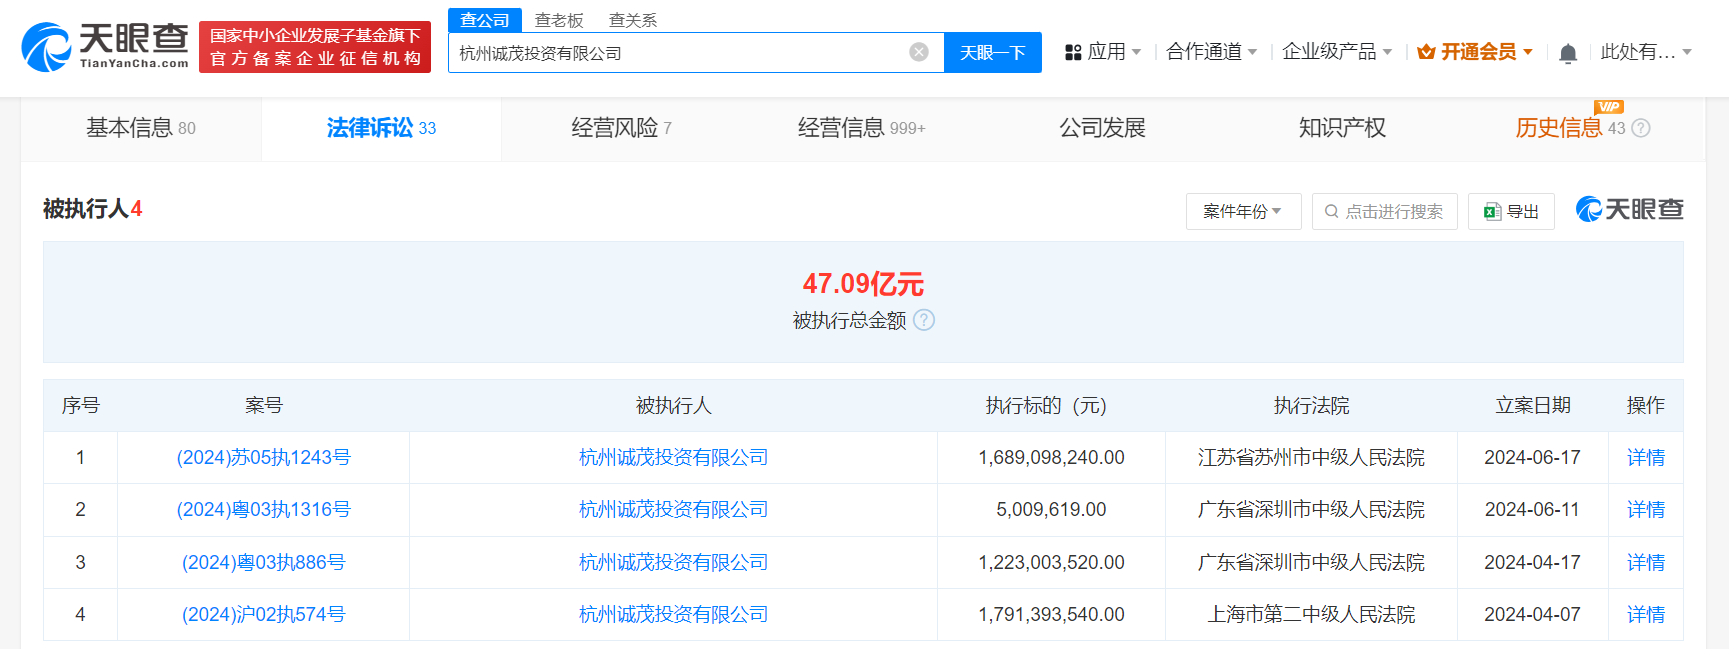Click 详情 for the 2024-06-17 case
The width and height of the screenshot is (1729, 649).
[1645, 457]
